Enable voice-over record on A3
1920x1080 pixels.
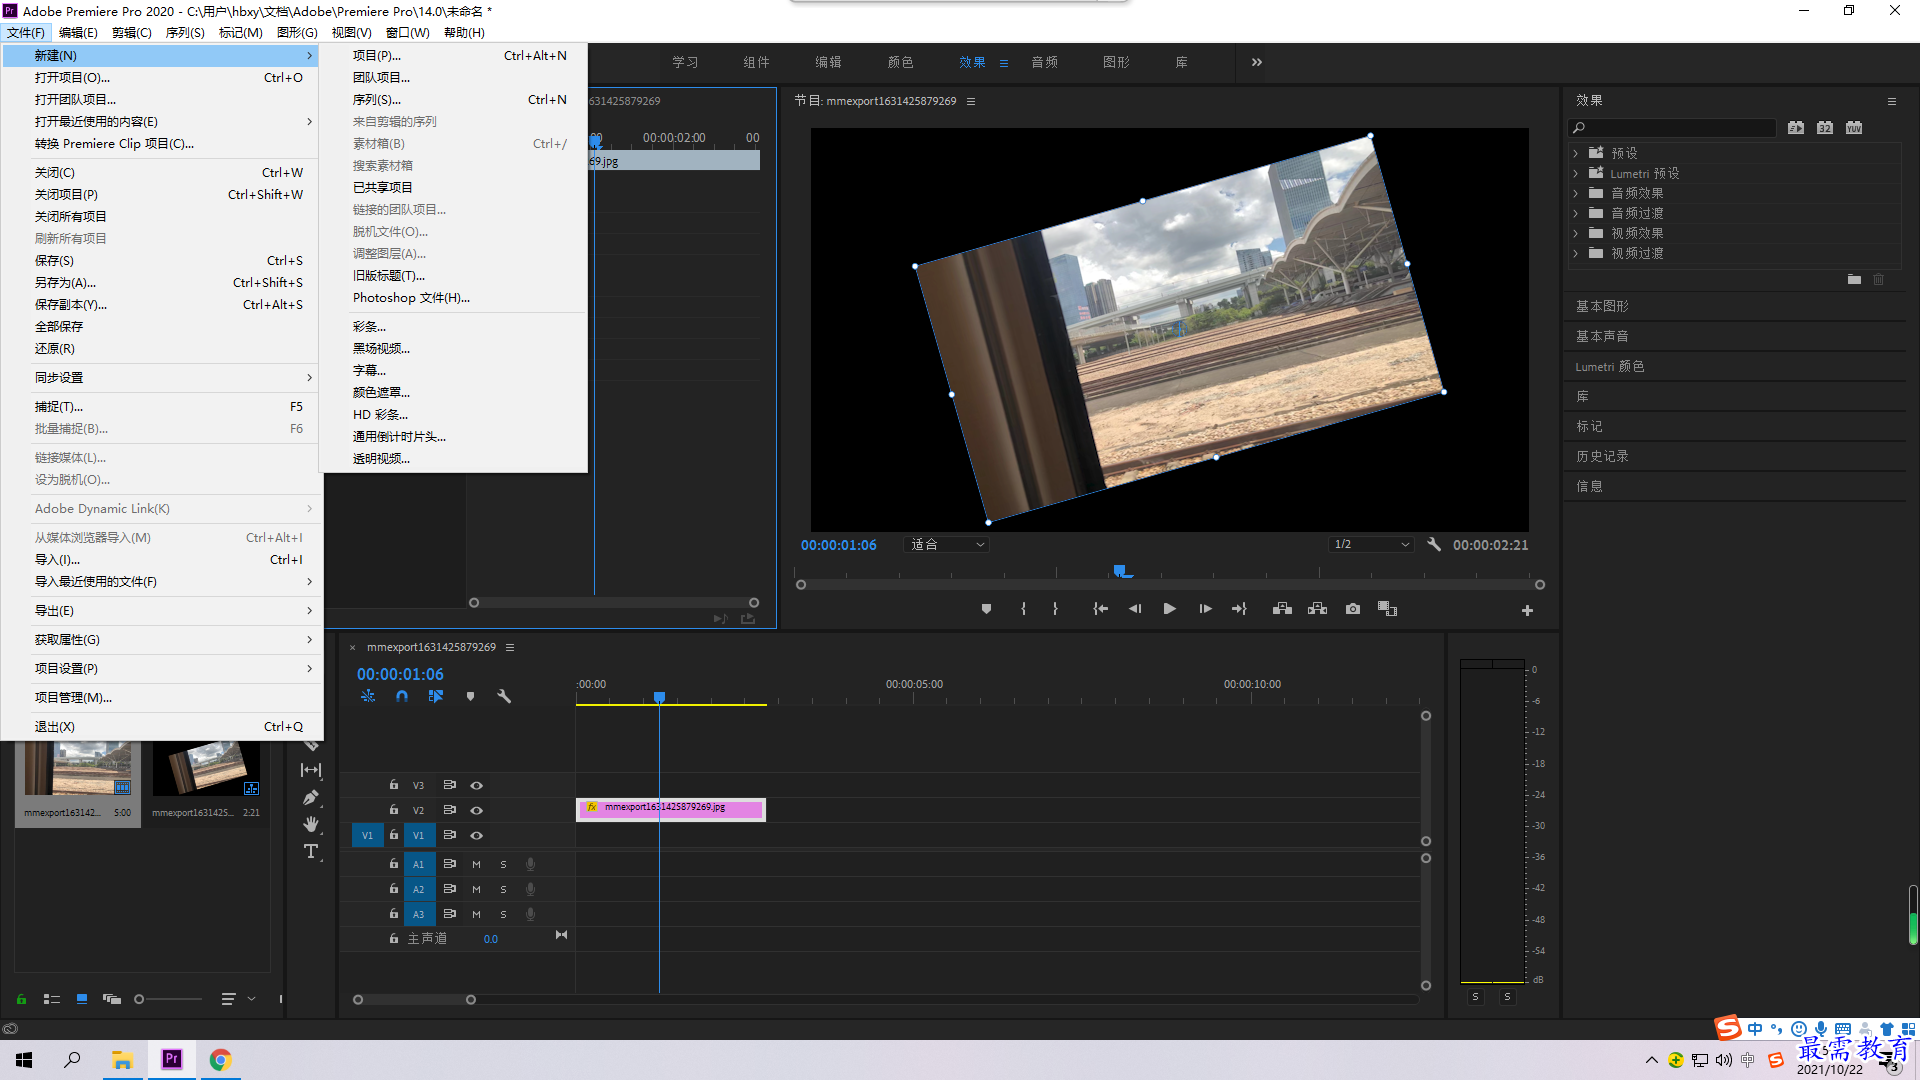coord(531,914)
